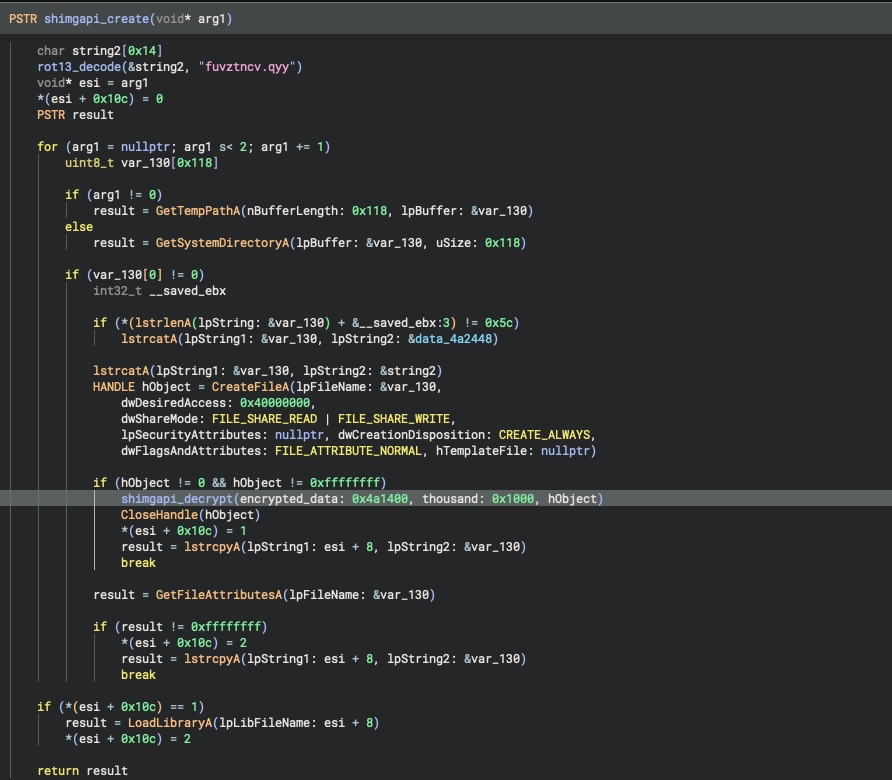Viewport: 892px width, 780px height.
Task: Select the PSTR return type in the header
Action: click(23, 19)
